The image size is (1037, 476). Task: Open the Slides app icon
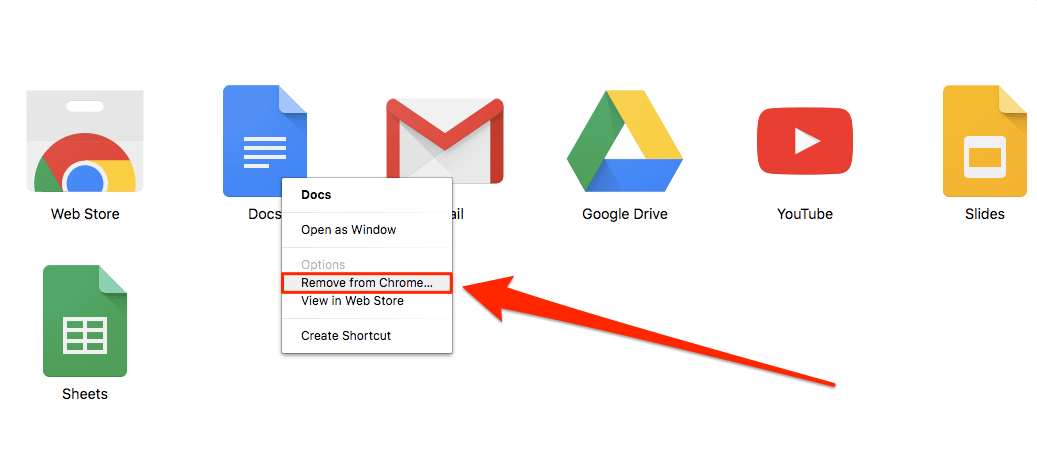(984, 141)
